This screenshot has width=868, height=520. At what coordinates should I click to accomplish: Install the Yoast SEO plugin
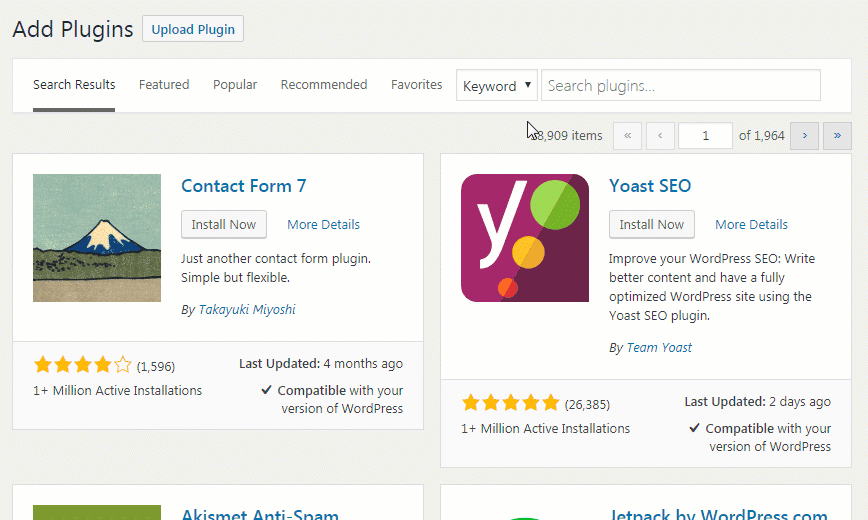pyautogui.click(x=652, y=224)
